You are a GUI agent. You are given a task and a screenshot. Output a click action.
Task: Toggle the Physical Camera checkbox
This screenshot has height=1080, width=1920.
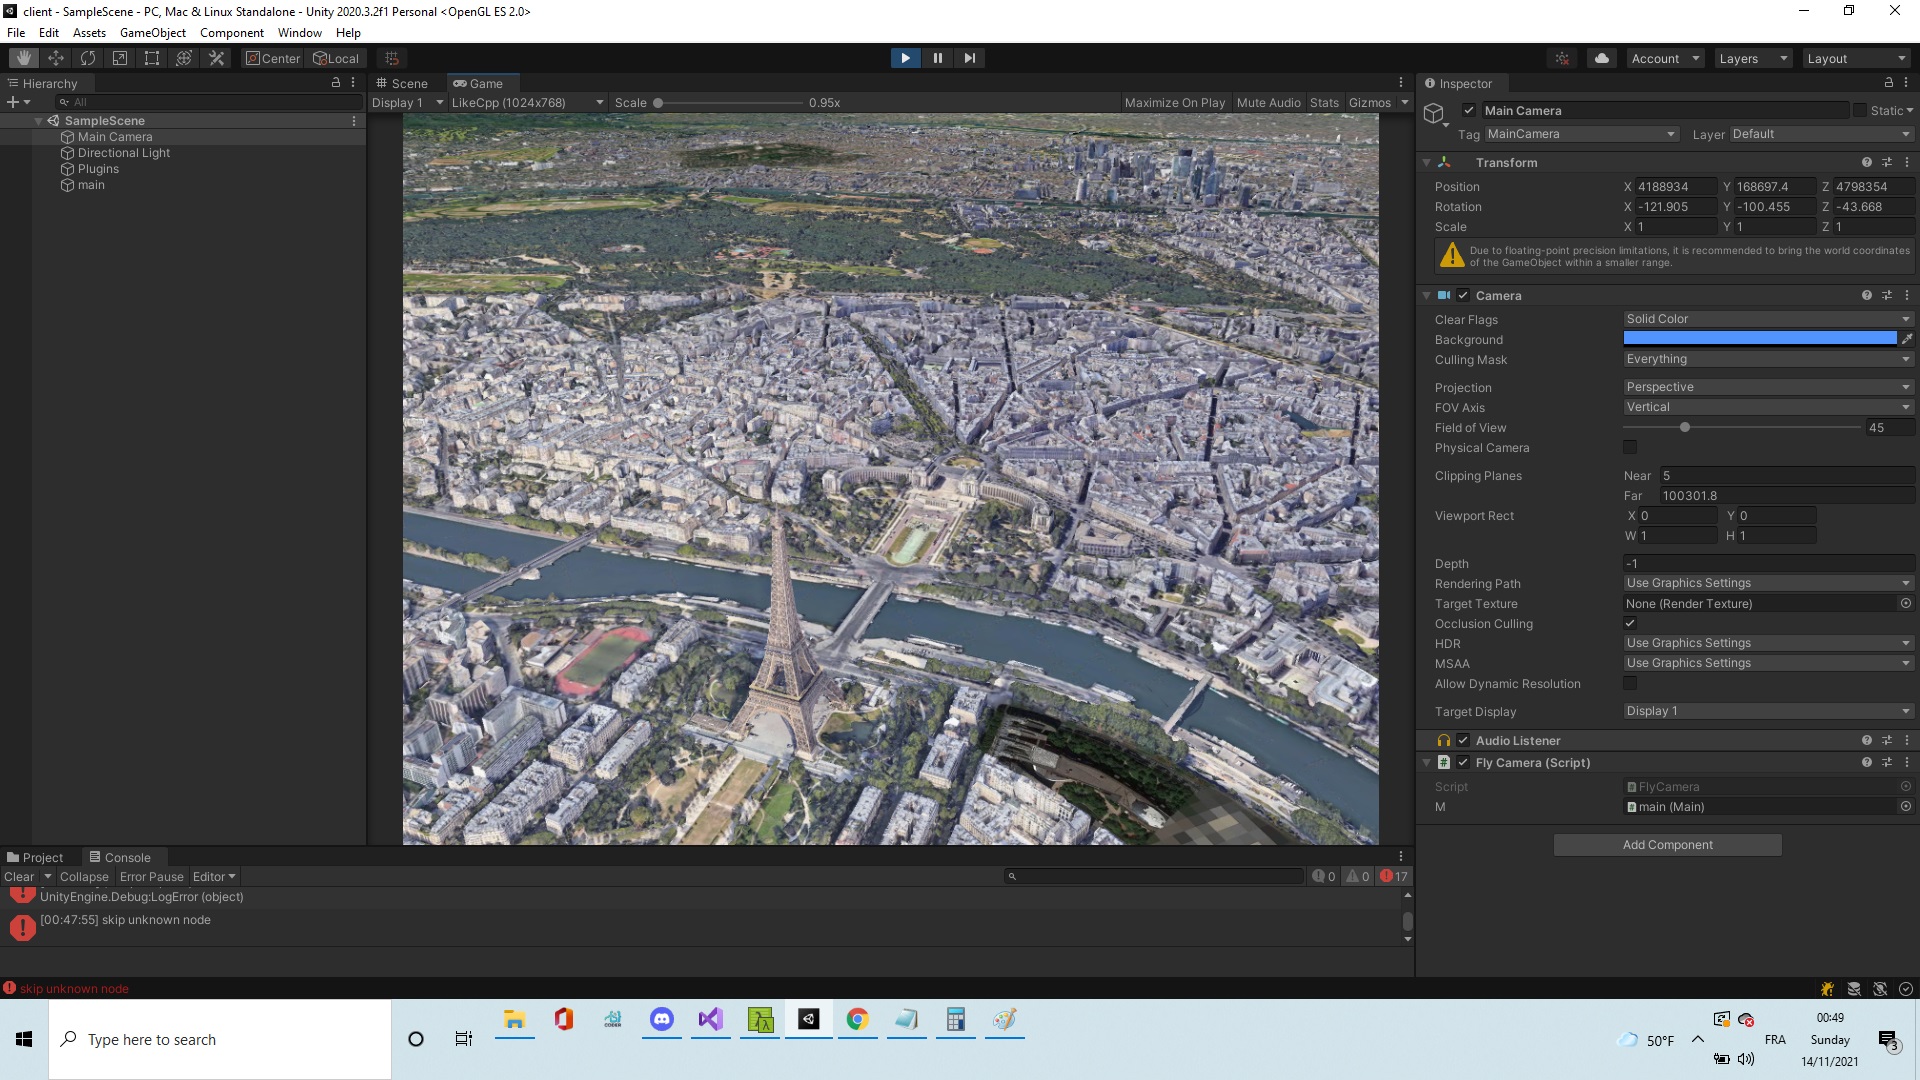[x=1630, y=447]
